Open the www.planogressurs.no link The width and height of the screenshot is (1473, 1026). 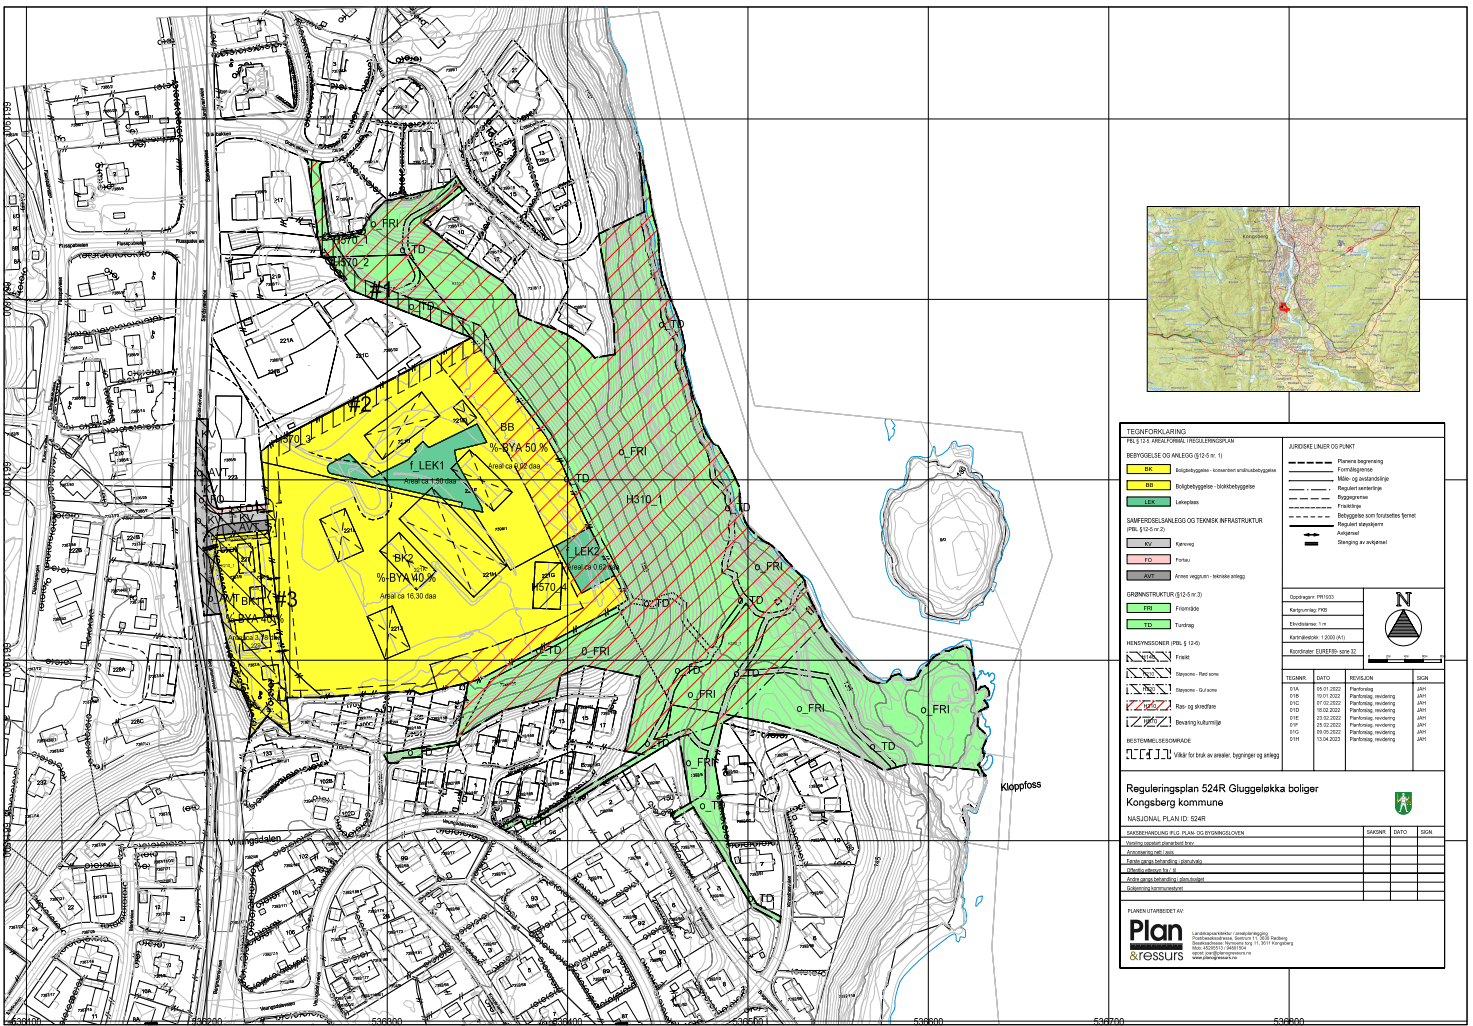[1212, 958]
